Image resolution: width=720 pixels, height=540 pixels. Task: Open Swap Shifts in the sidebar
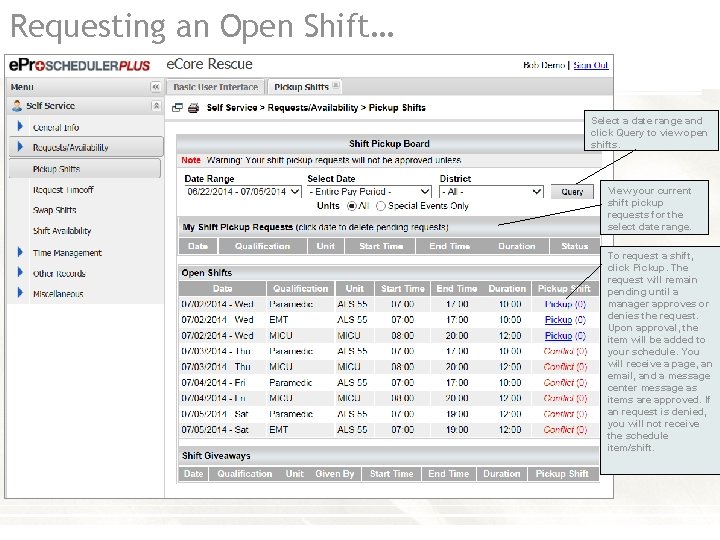tap(54, 210)
